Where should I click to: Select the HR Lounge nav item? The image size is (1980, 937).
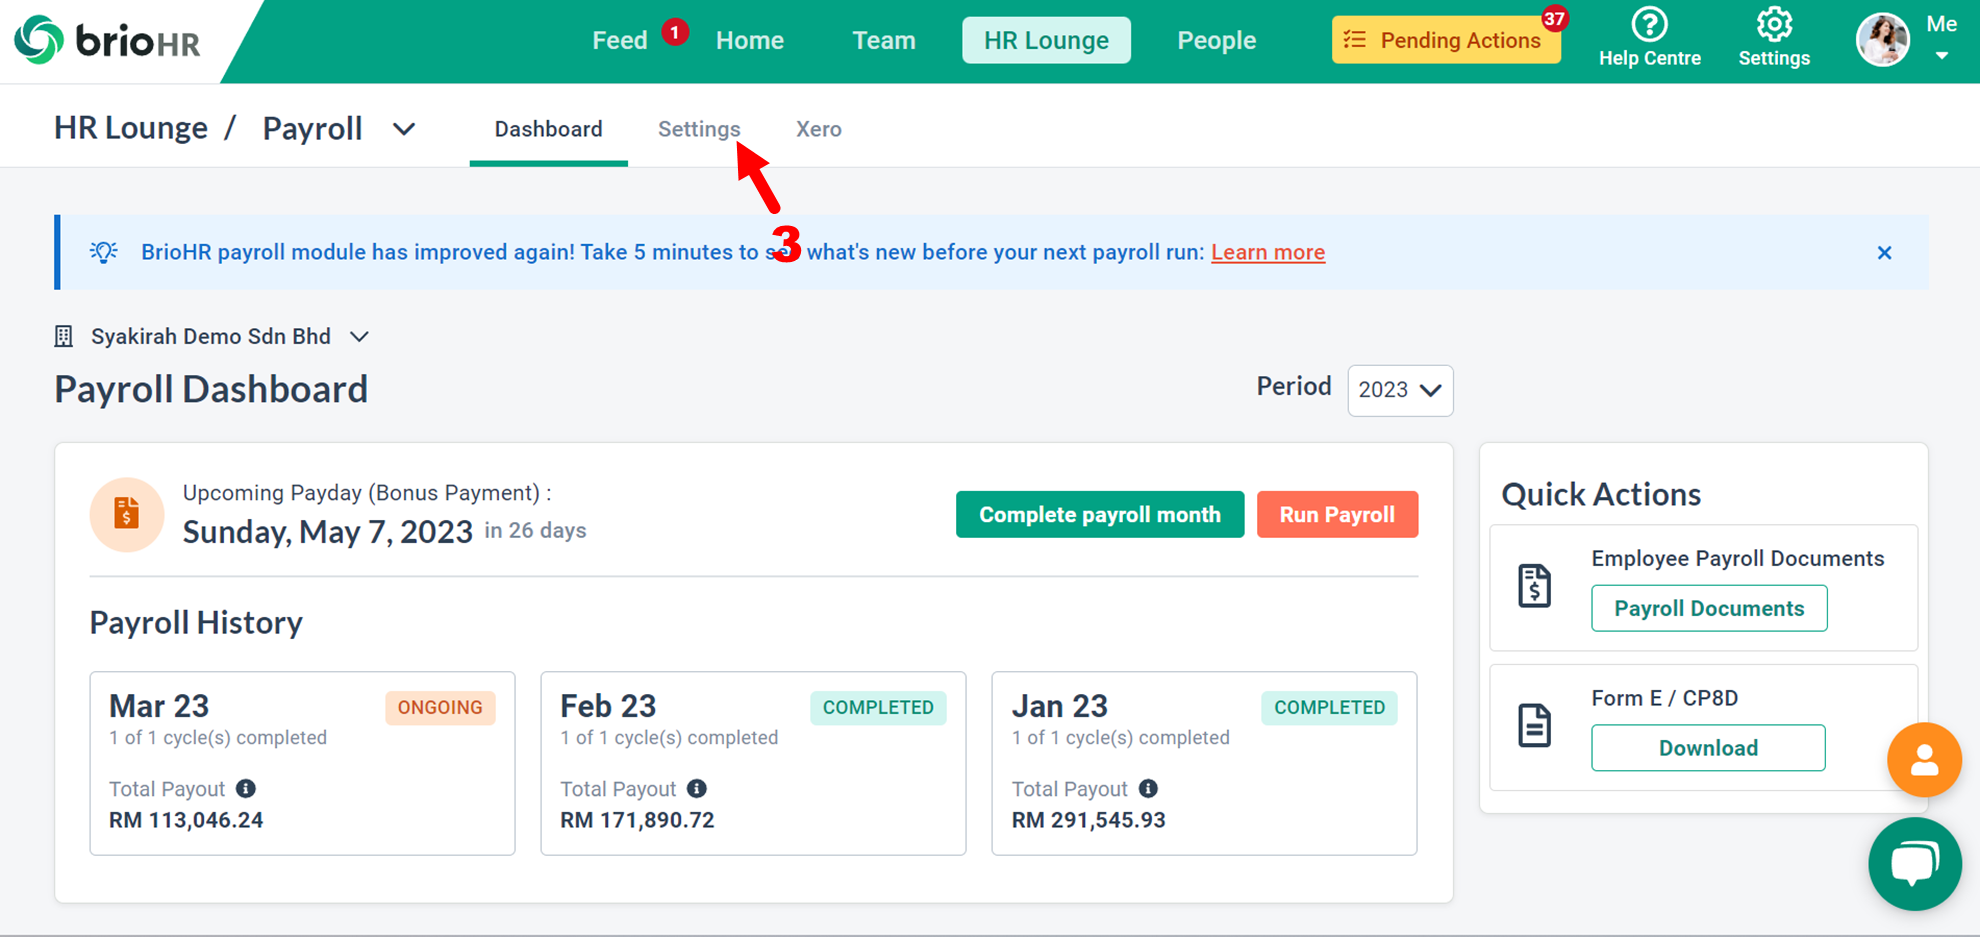1046,40
